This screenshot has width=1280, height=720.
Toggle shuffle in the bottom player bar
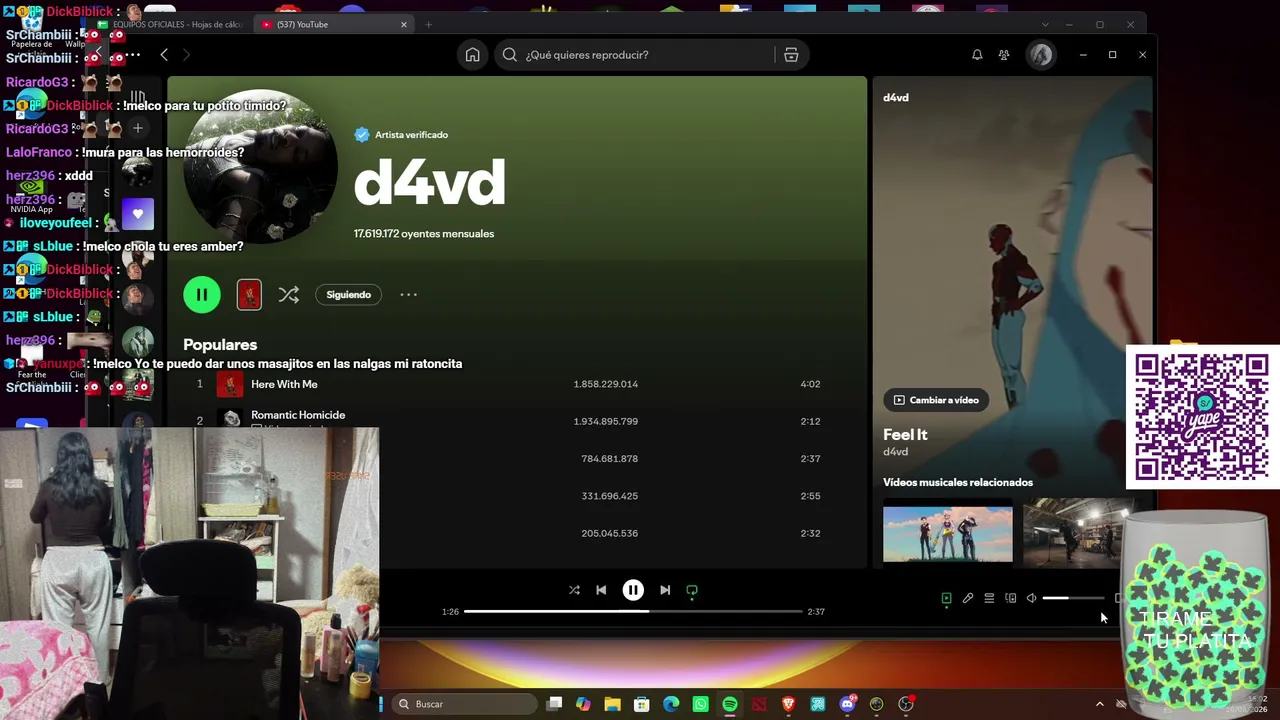(574, 590)
